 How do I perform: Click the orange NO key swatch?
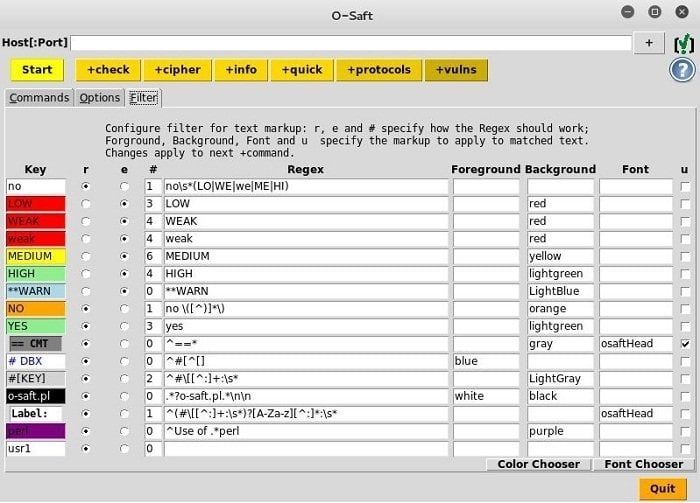click(36, 309)
